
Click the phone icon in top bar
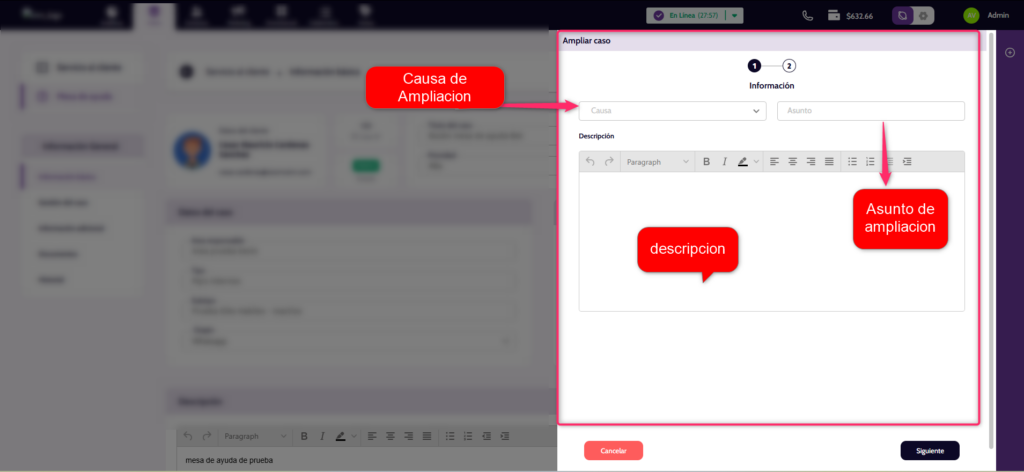[x=808, y=16]
